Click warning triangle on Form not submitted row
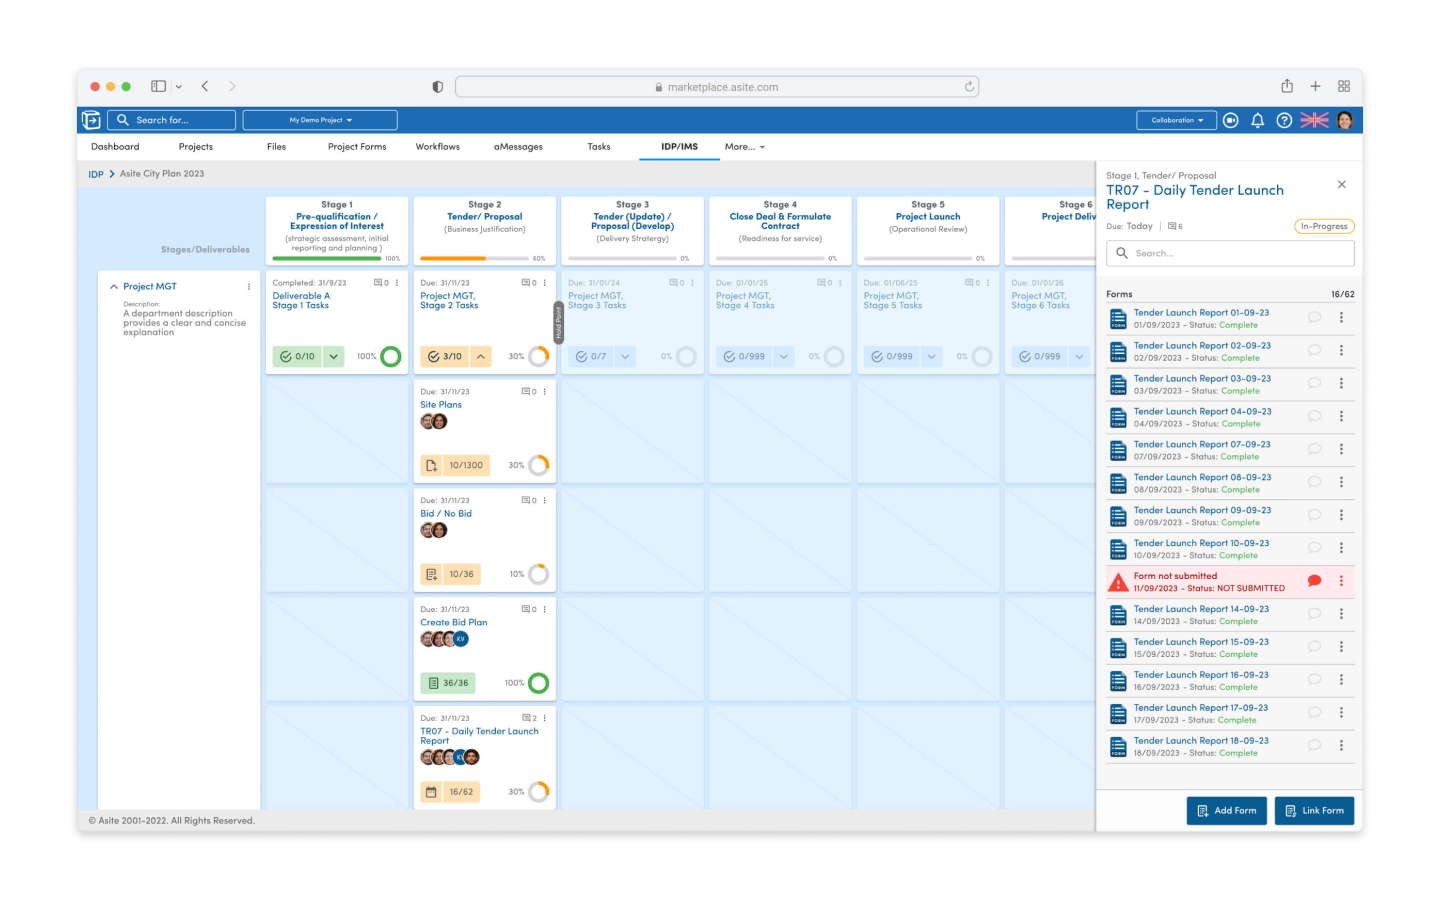 click(x=1118, y=582)
